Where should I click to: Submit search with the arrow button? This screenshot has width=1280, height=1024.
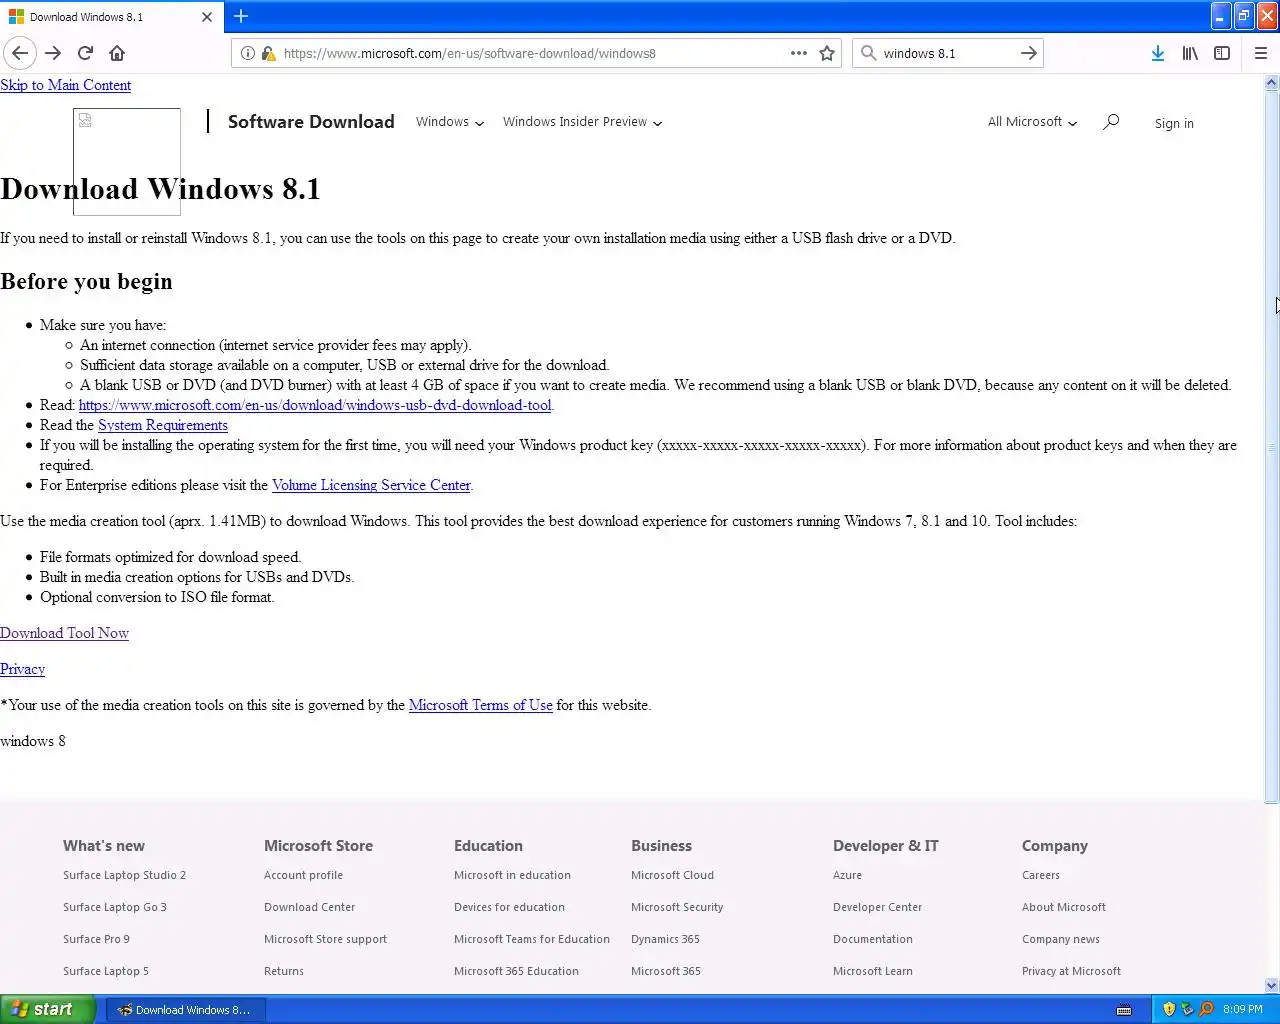(x=1029, y=53)
